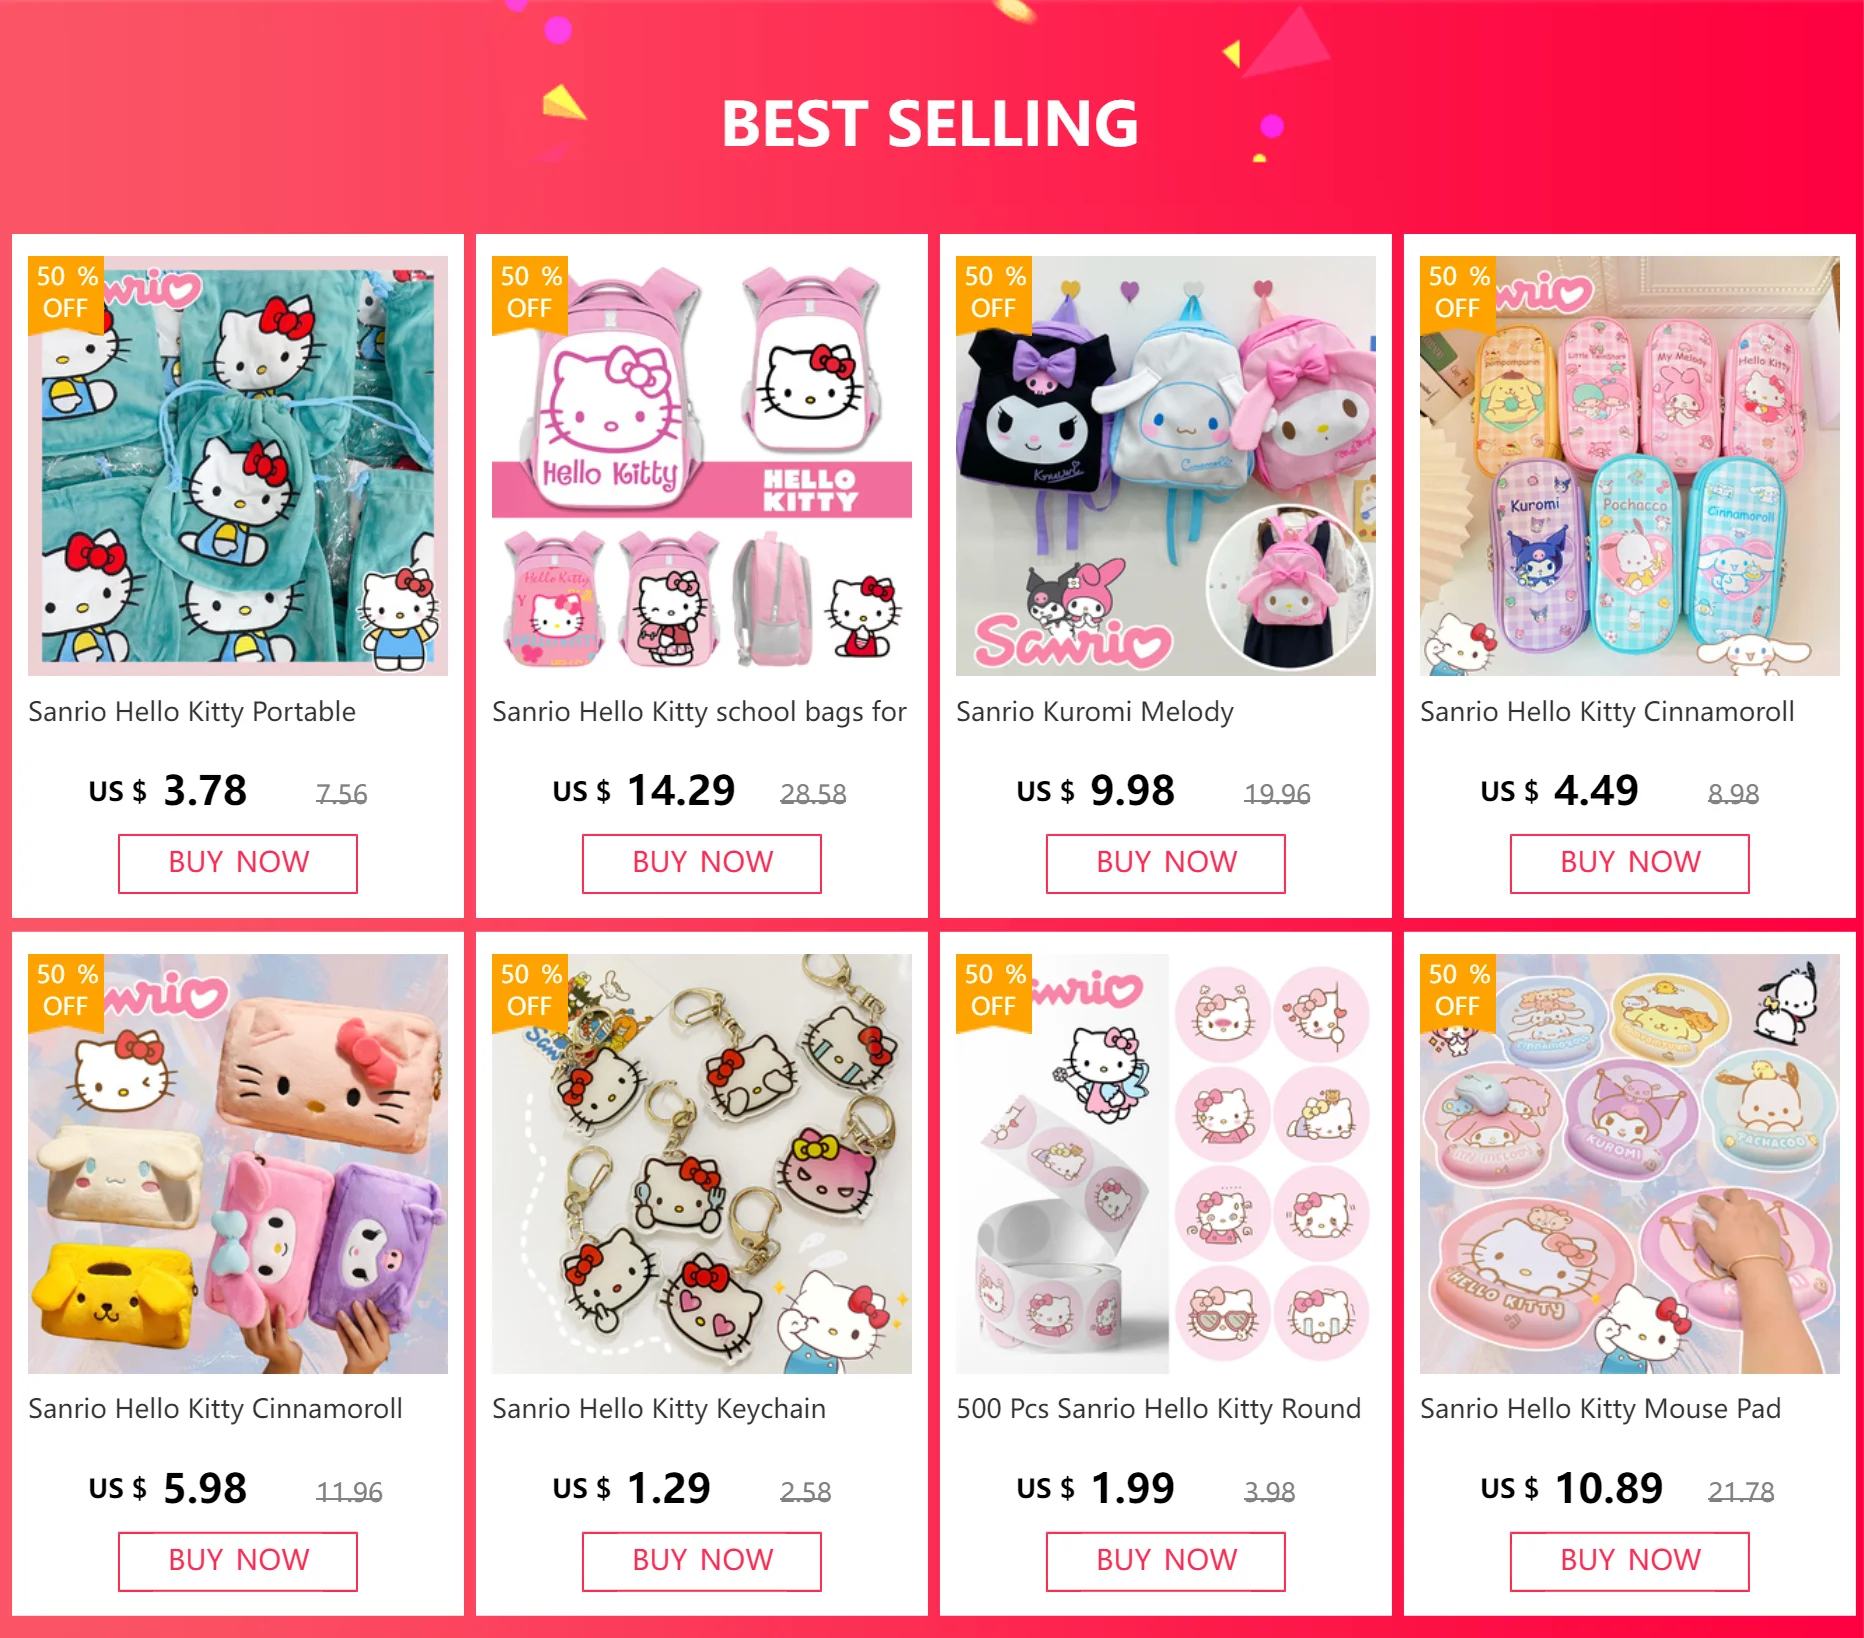Click Buy Now under Sanrio Kuromi Melody
This screenshot has width=1864, height=1638.
[x=1166, y=864]
